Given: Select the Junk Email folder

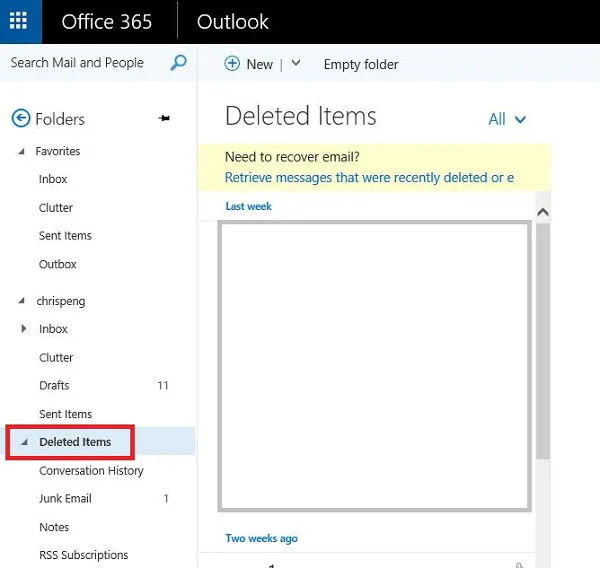Looking at the screenshot, I should point(65,498).
